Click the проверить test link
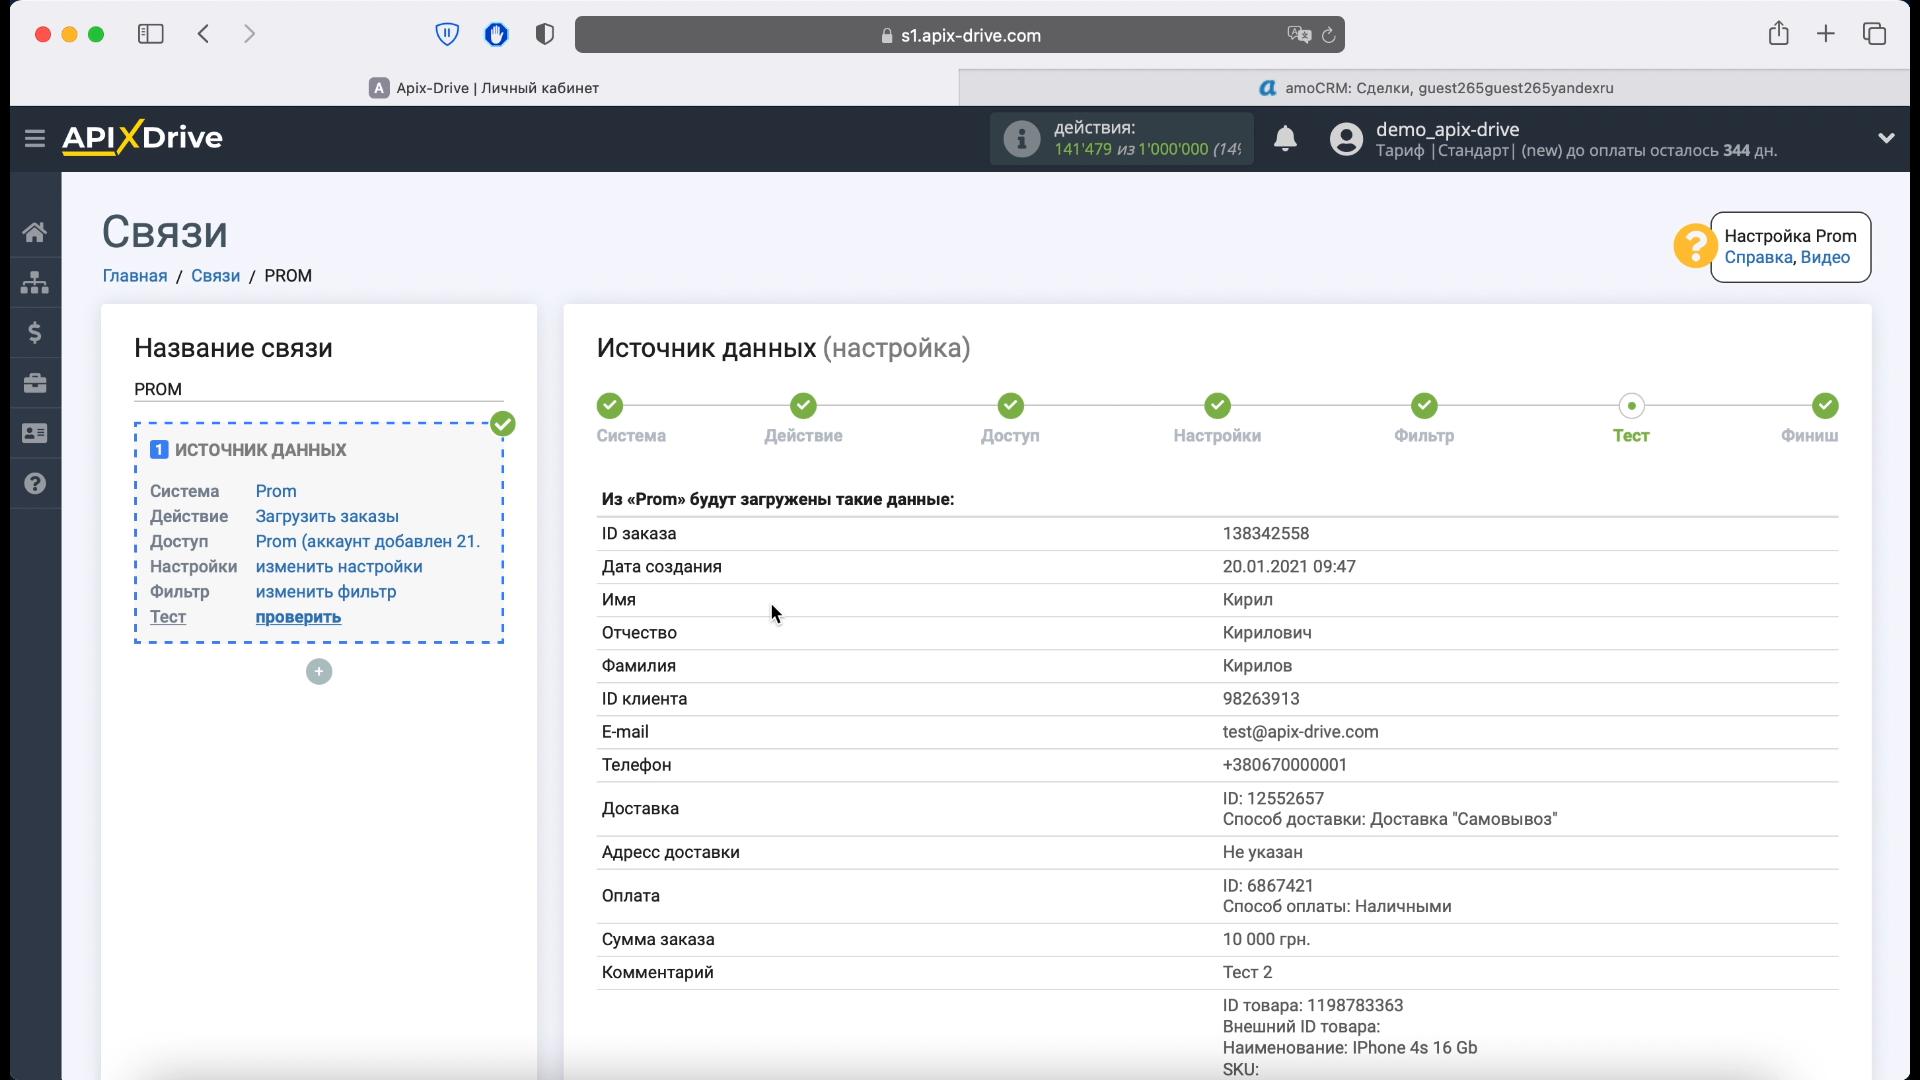Viewport: 1920px width, 1080px height. pyautogui.click(x=298, y=617)
